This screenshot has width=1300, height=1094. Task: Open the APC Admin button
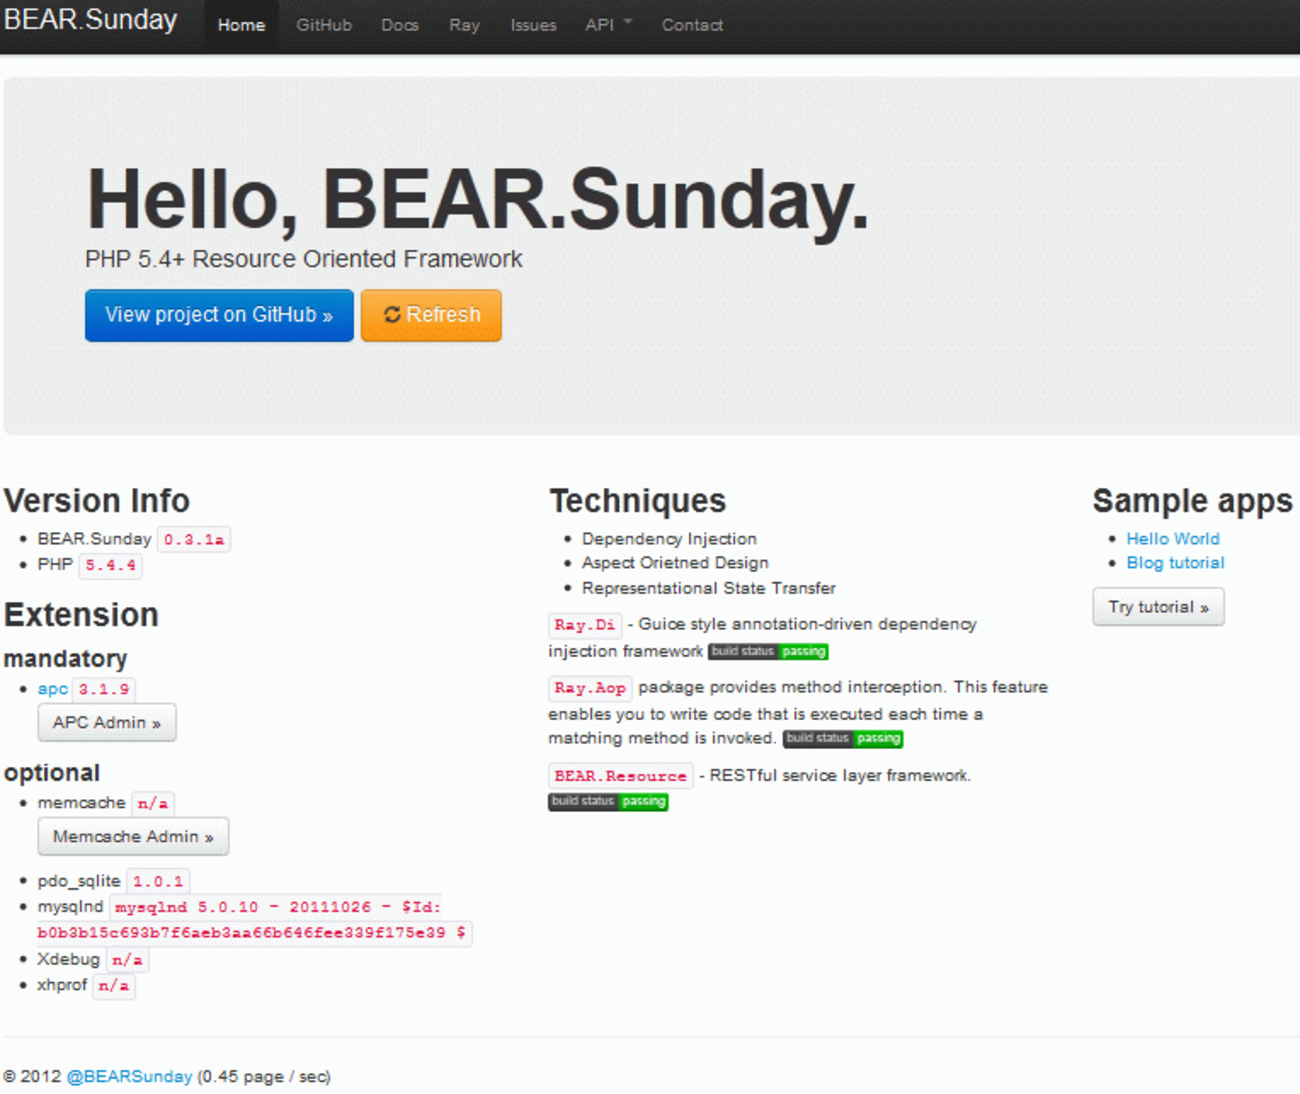click(107, 723)
